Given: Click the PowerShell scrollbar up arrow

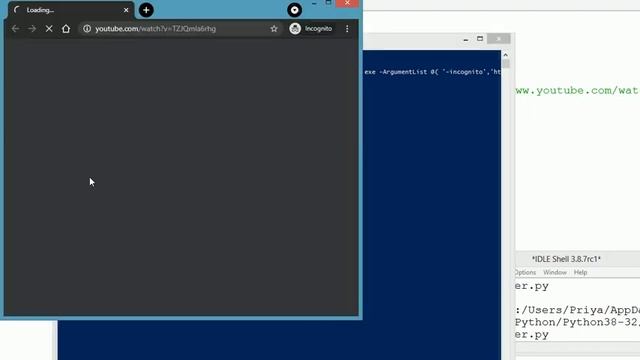Looking at the screenshot, I should 506,55.
